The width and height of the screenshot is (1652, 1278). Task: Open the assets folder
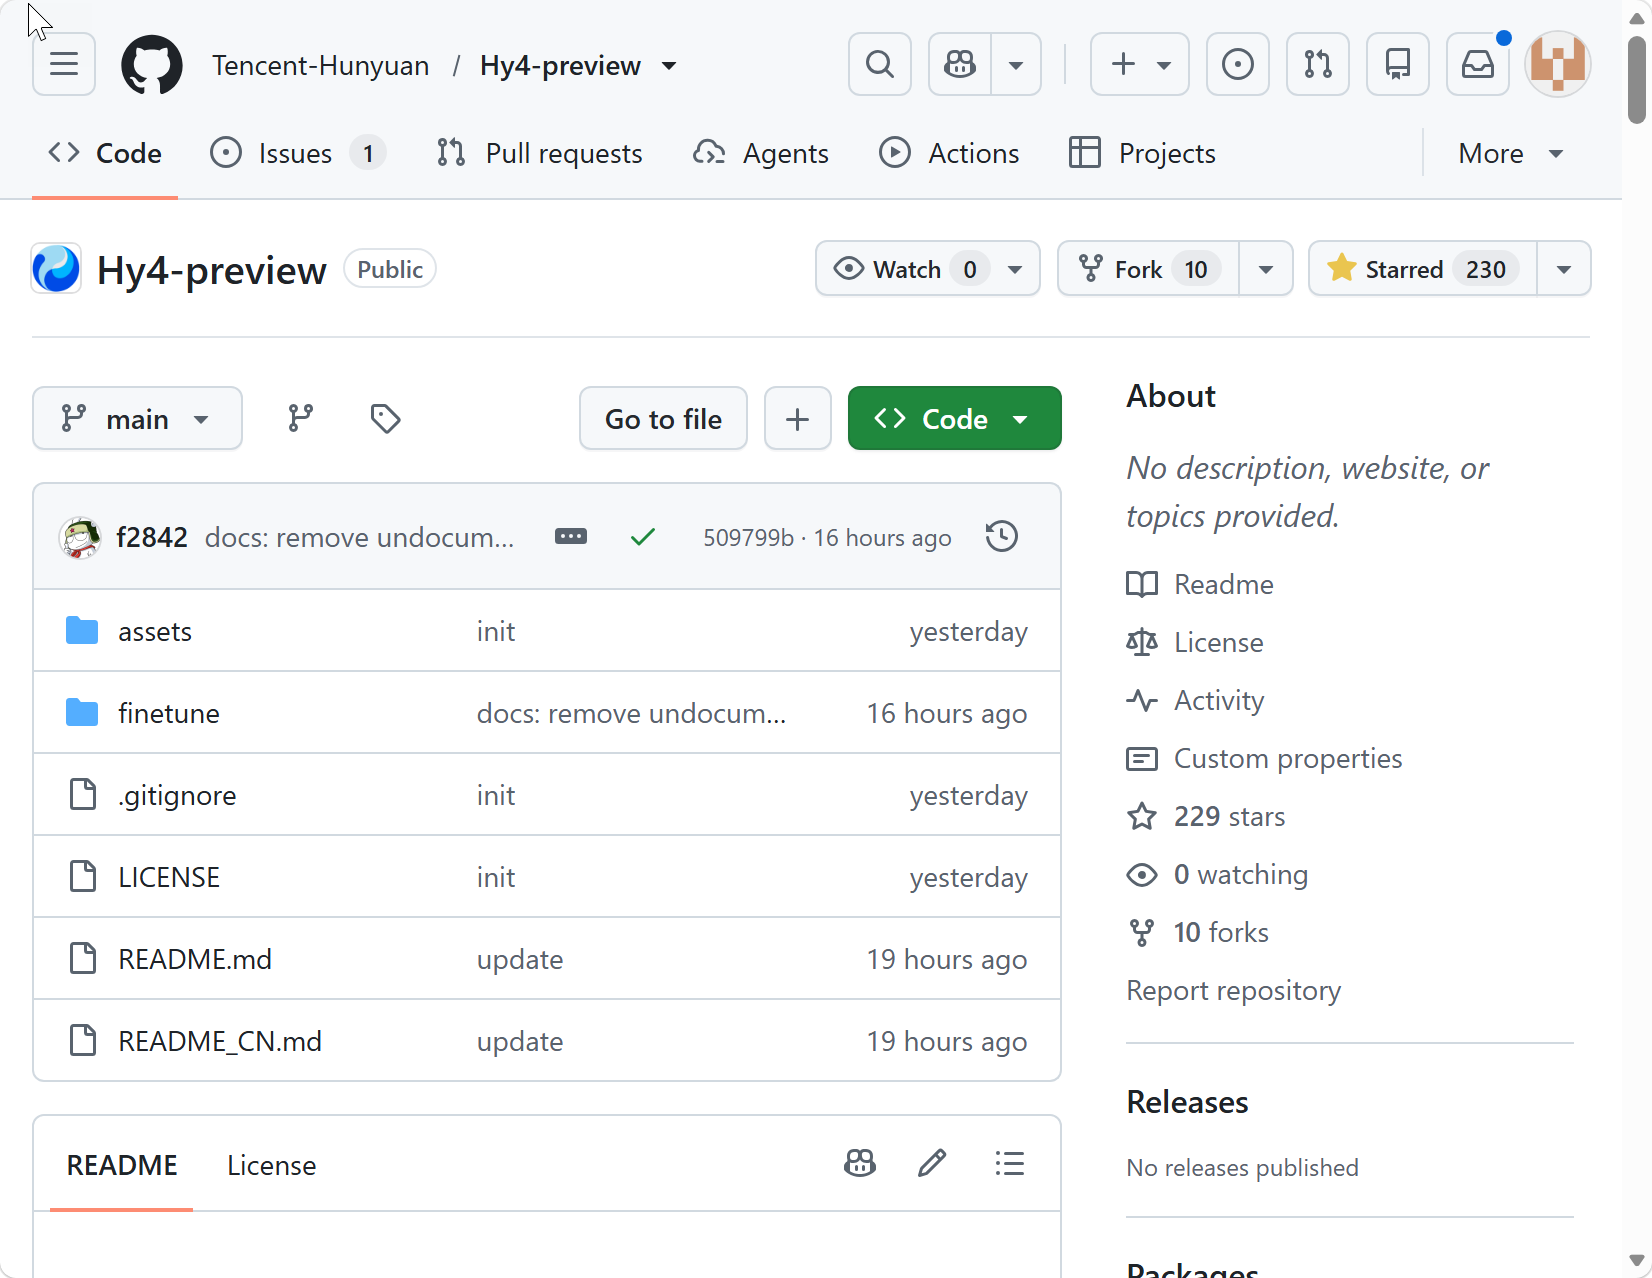point(155,632)
